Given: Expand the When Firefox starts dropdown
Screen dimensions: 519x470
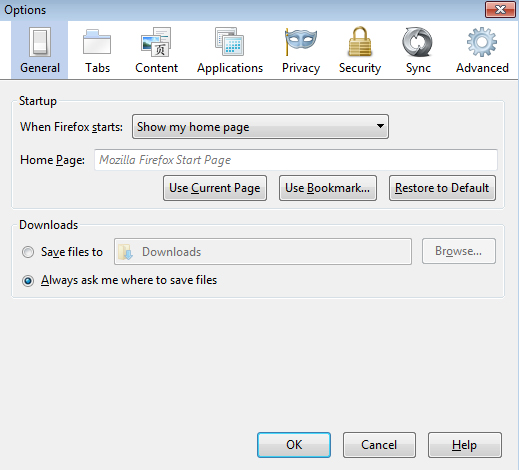Looking at the screenshot, I should tap(260, 127).
